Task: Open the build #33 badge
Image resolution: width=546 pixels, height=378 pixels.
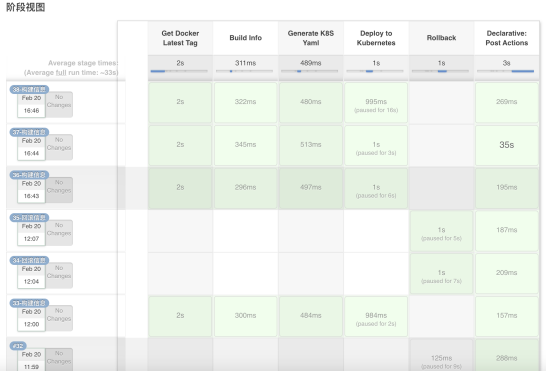Action: click(x=29, y=303)
